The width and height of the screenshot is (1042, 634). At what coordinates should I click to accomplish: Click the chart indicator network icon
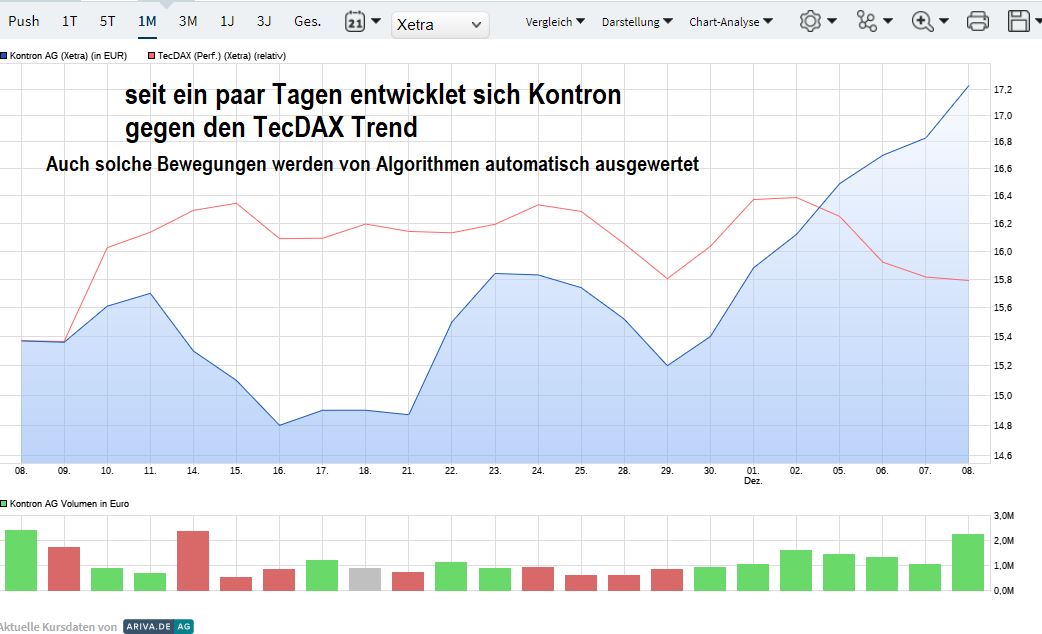tap(869, 19)
